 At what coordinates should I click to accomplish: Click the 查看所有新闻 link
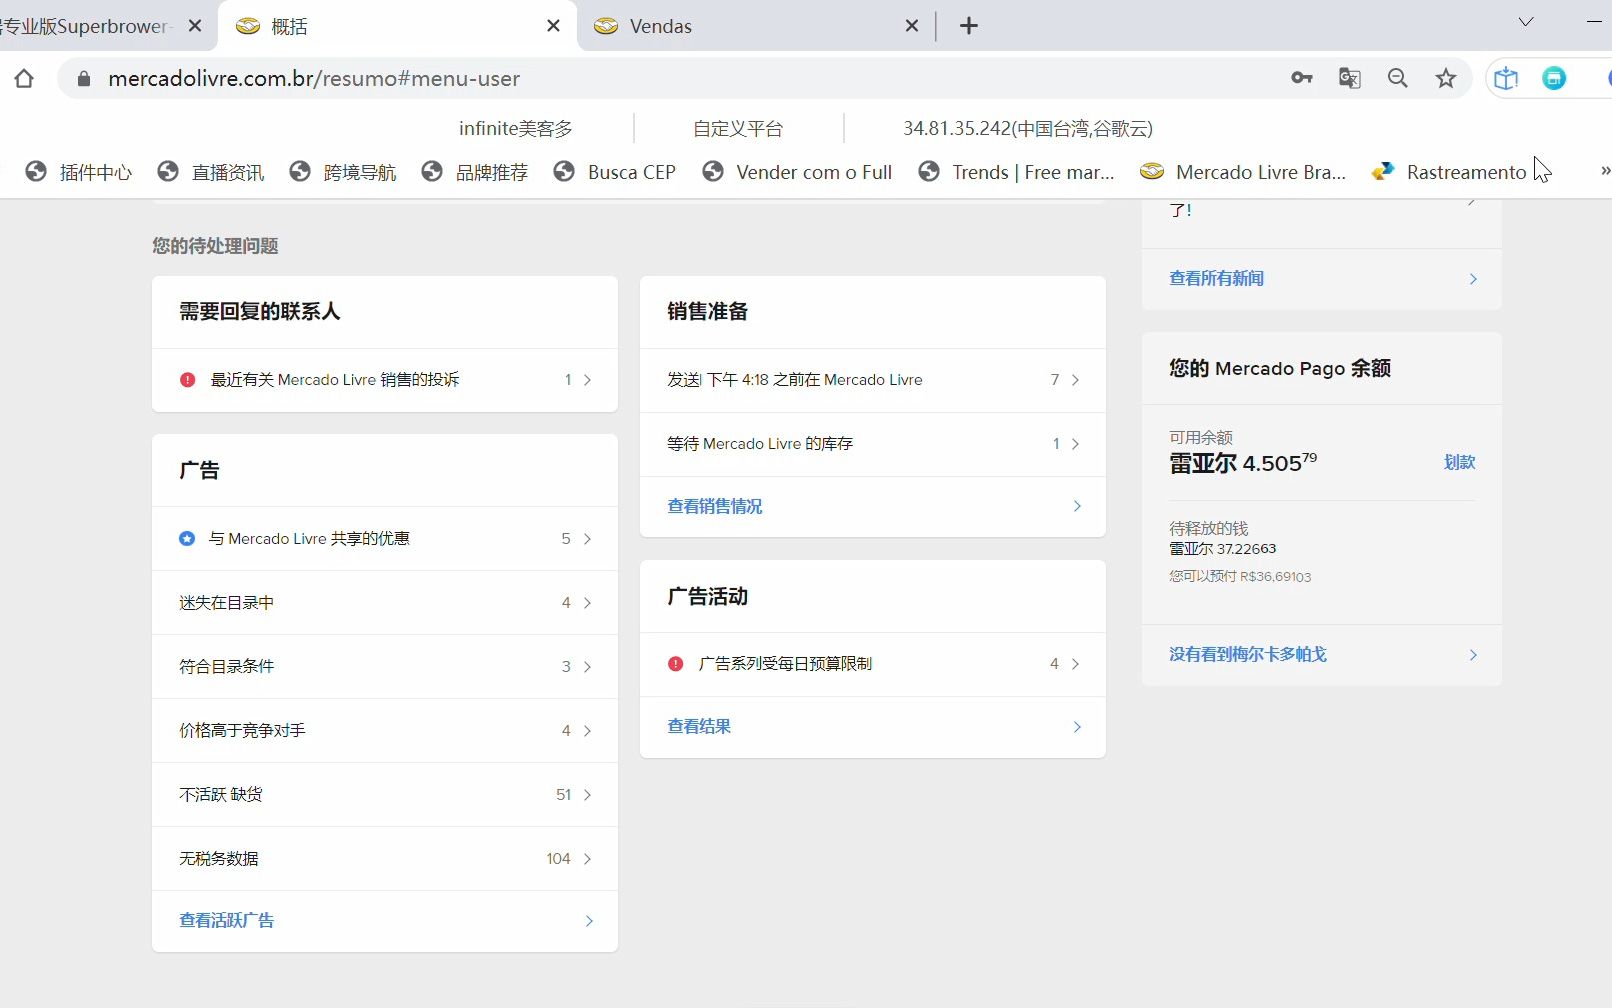(x=1217, y=279)
